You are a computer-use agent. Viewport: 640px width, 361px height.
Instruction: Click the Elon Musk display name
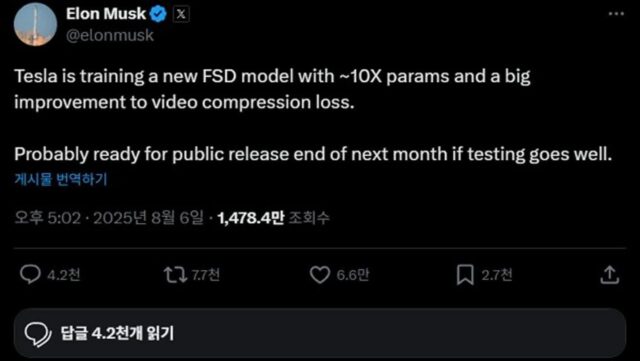click(106, 14)
